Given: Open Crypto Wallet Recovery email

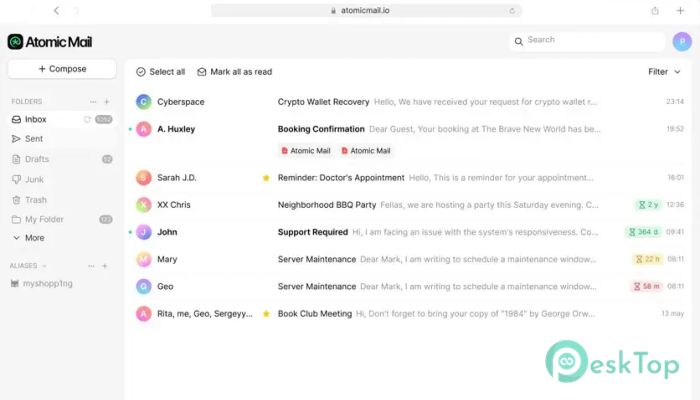Looking at the screenshot, I should (x=409, y=102).
